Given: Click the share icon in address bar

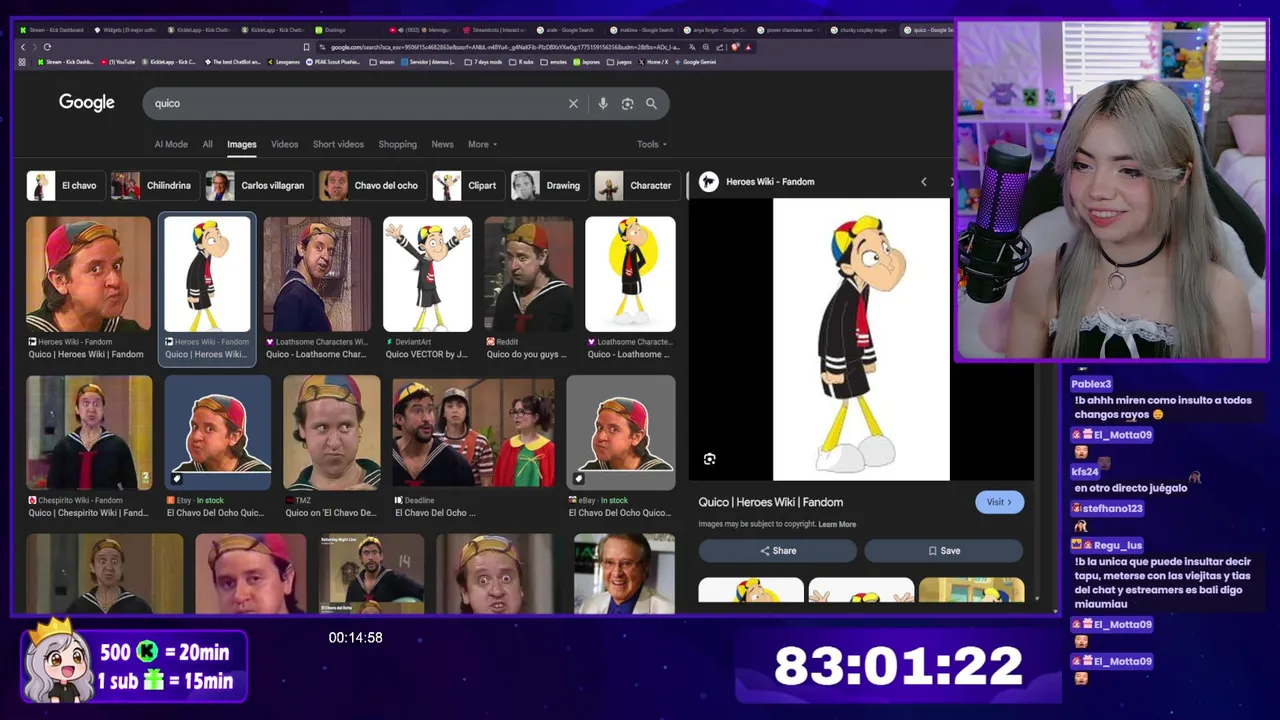Looking at the screenshot, I should coord(719,47).
